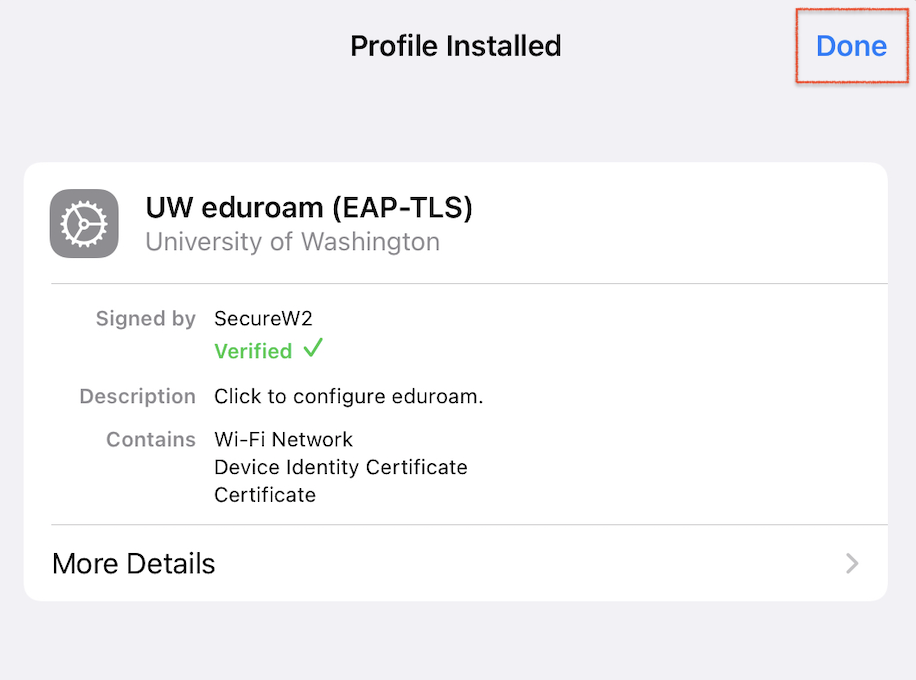Select the Click to configure eduroam text
The height and width of the screenshot is (680, 916).
click(x=349, y=397)
